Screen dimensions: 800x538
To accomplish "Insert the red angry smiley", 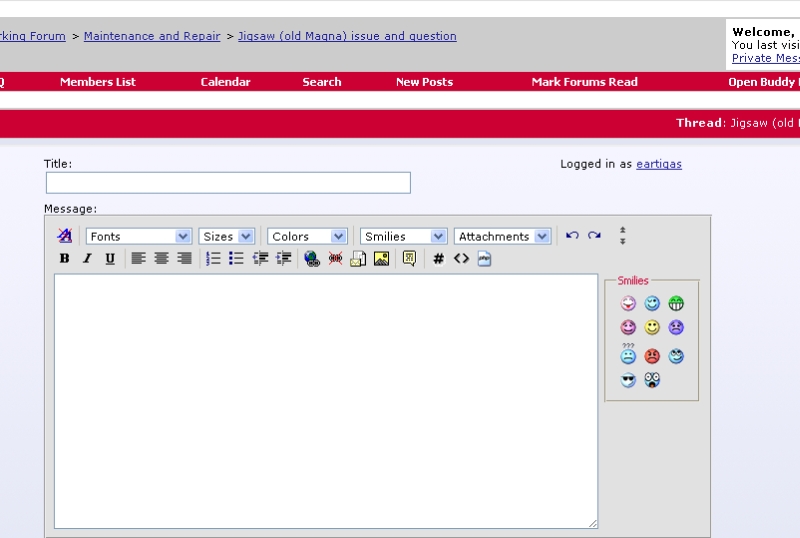I will click(x=652, y=356).
